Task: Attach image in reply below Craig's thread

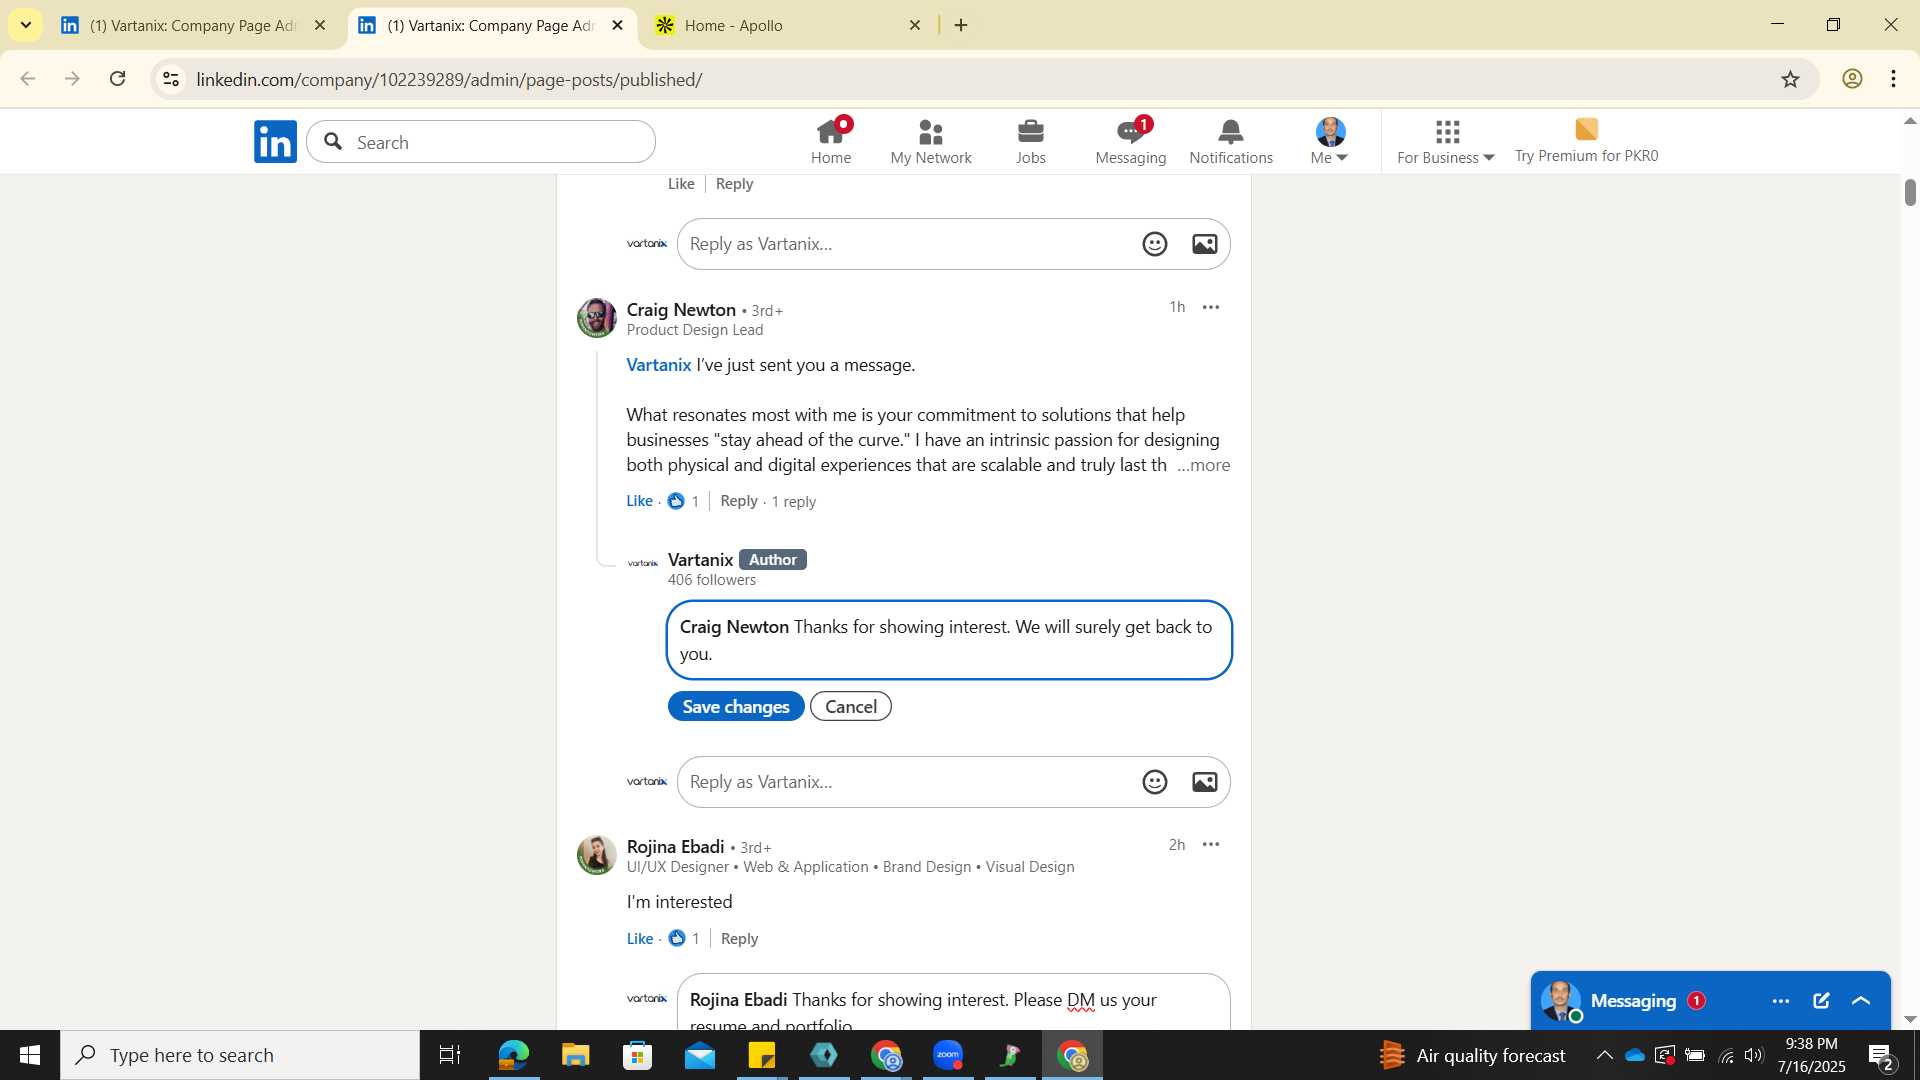Action: 1205,782
